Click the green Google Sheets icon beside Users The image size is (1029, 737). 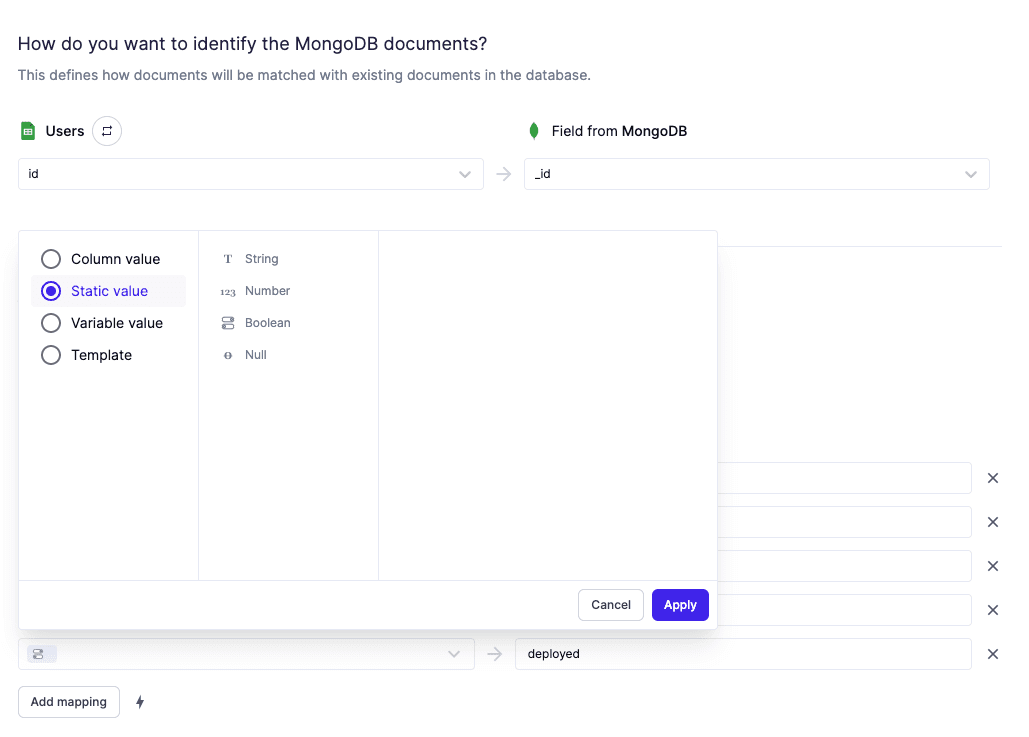[26, 130]
